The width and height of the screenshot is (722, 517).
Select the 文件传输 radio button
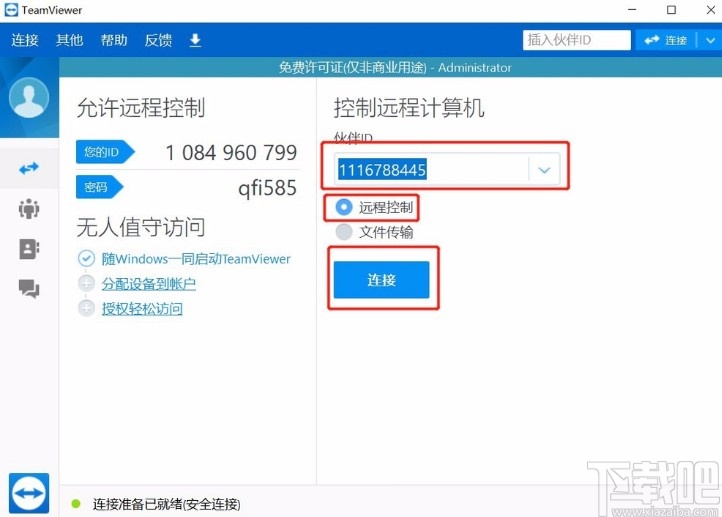[x=344, y=232]
